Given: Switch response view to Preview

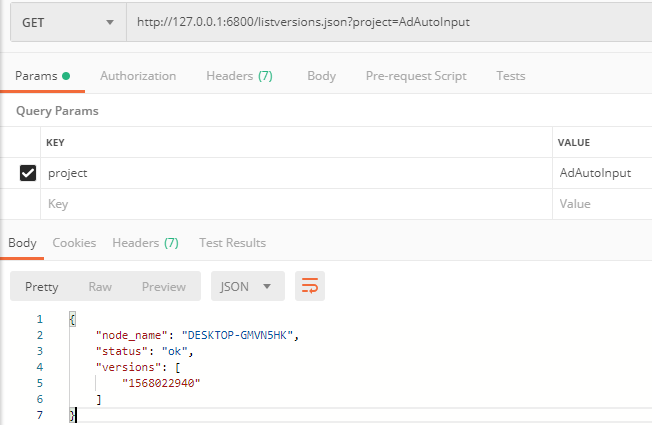Looking at the screenshot, I should click(163, 286).
